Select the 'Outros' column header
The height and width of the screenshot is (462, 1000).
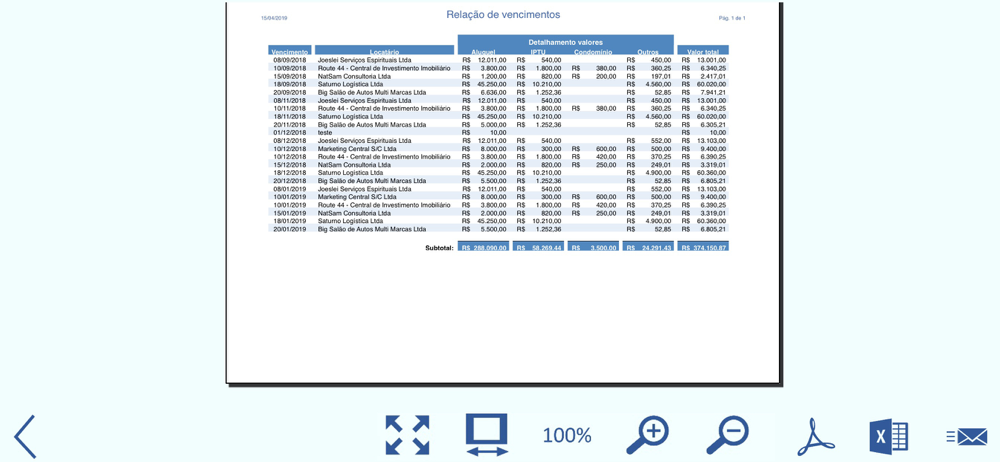647,52
